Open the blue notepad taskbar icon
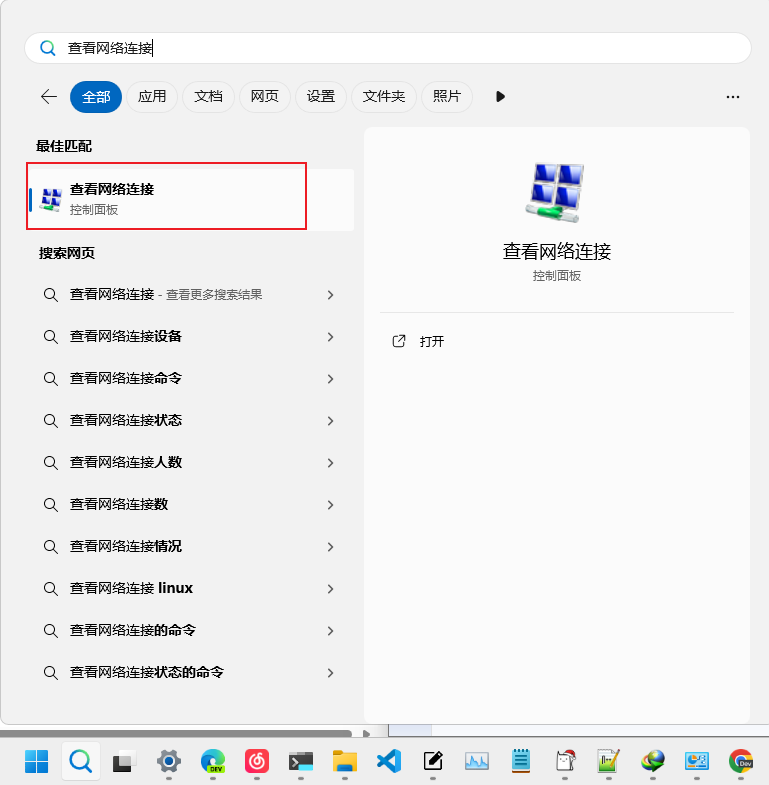 pyautogui.click(x=521, y=760)
